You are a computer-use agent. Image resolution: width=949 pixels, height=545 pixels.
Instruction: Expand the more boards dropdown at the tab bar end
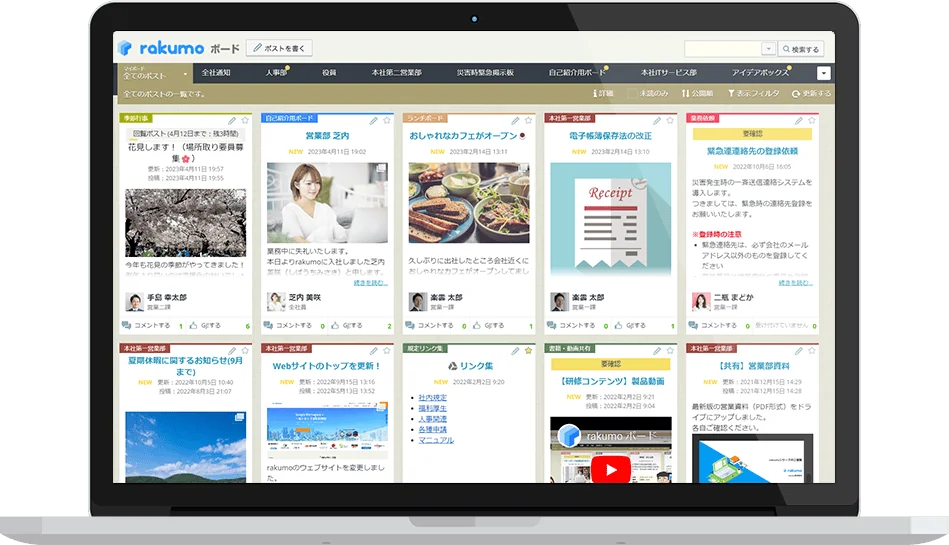coord(823,73)
